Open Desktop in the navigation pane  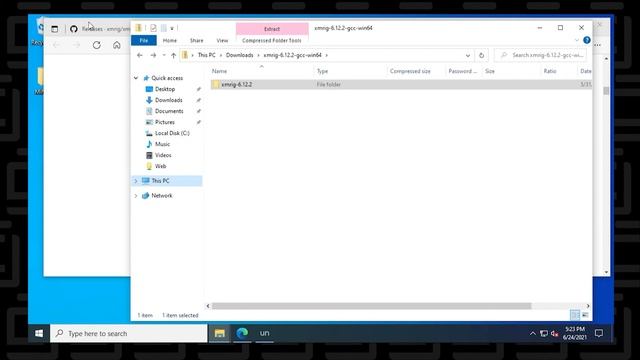165,89
